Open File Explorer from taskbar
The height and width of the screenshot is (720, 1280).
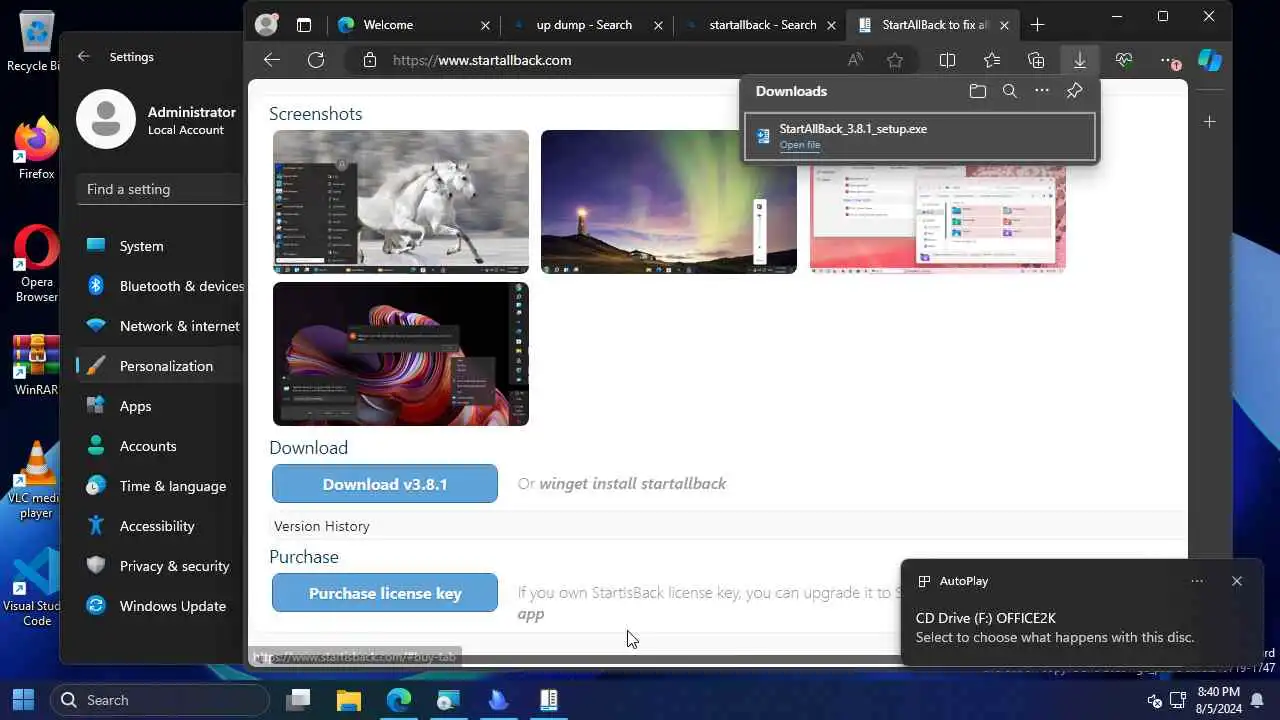[x=348, y=700]
